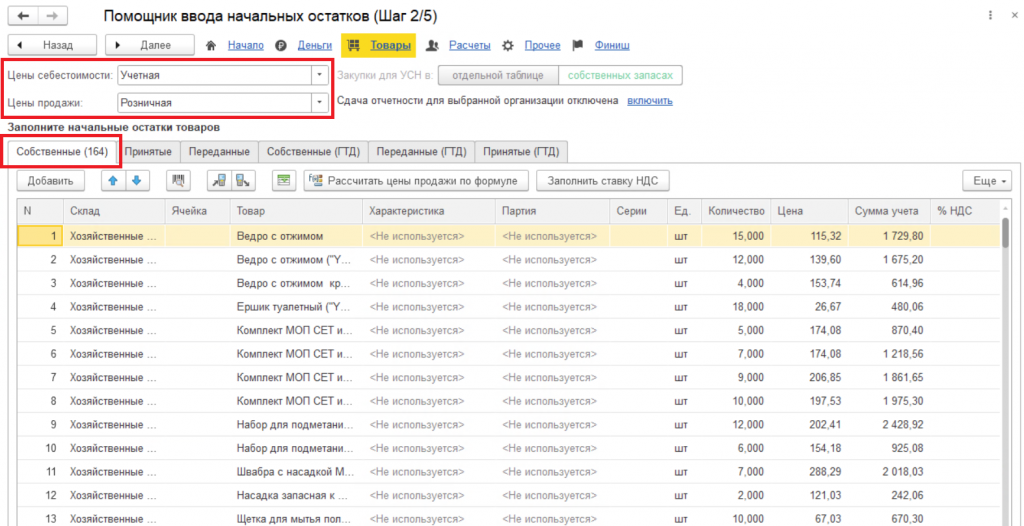Click the people icon beside Расчеты
Viewport: 1024px width, 526px height.
pos(432,46)
